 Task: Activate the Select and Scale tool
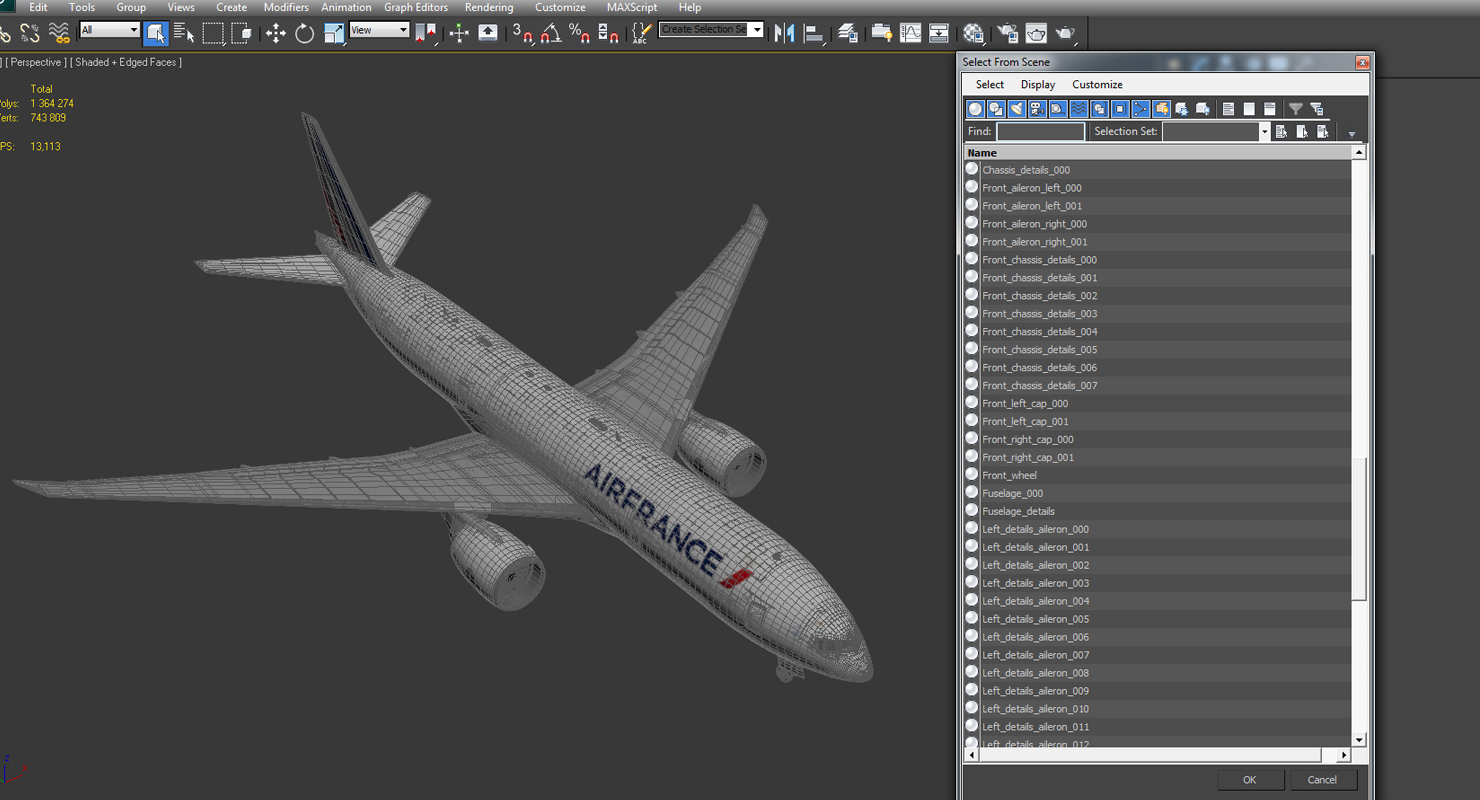[333, 33]
